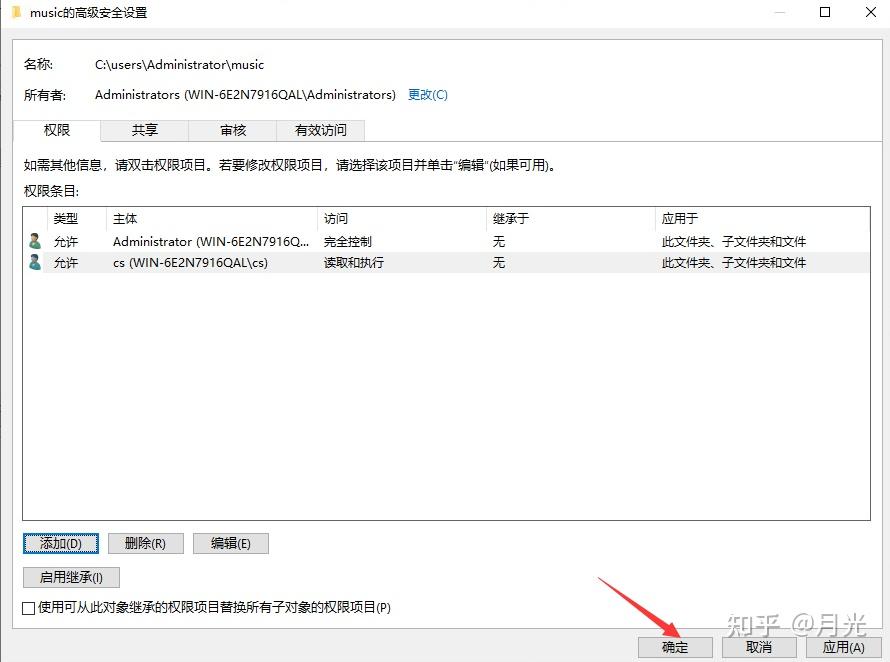Switch to the 审核 tab
The width and height of the screenshot is (890, 662).
(233, 130)
